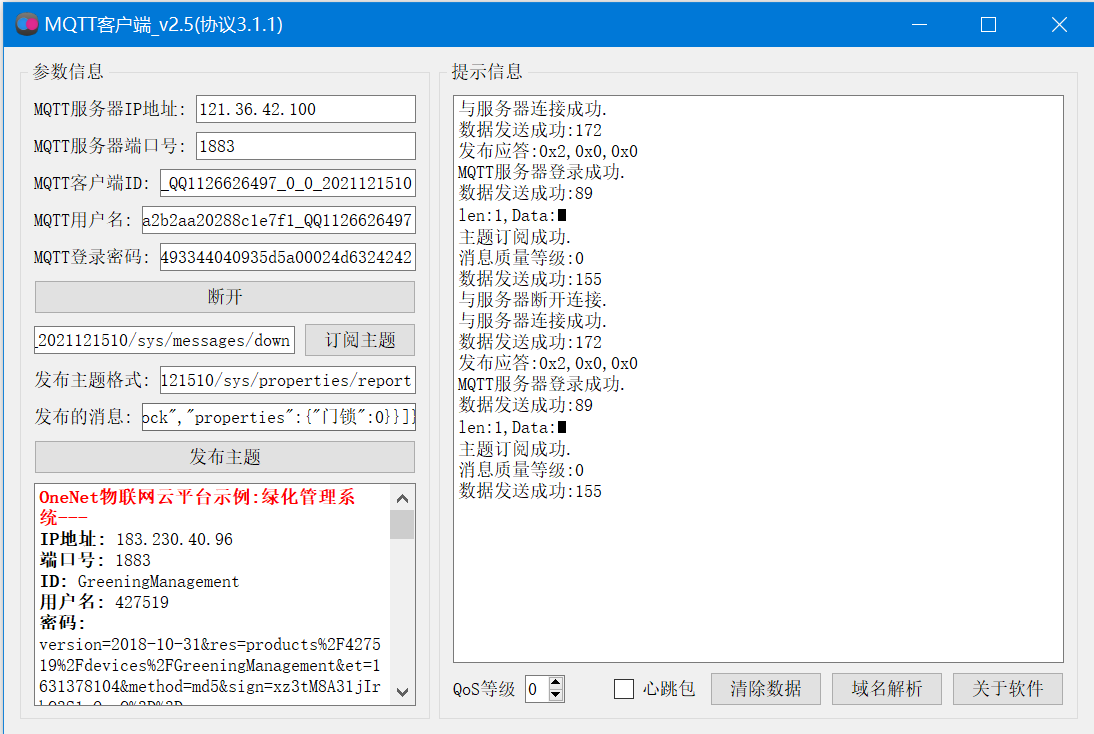Screen dimensions: 1094x734
Task: Increase the QoS level with up spinner arrow
Action: [x=555, y=682]
